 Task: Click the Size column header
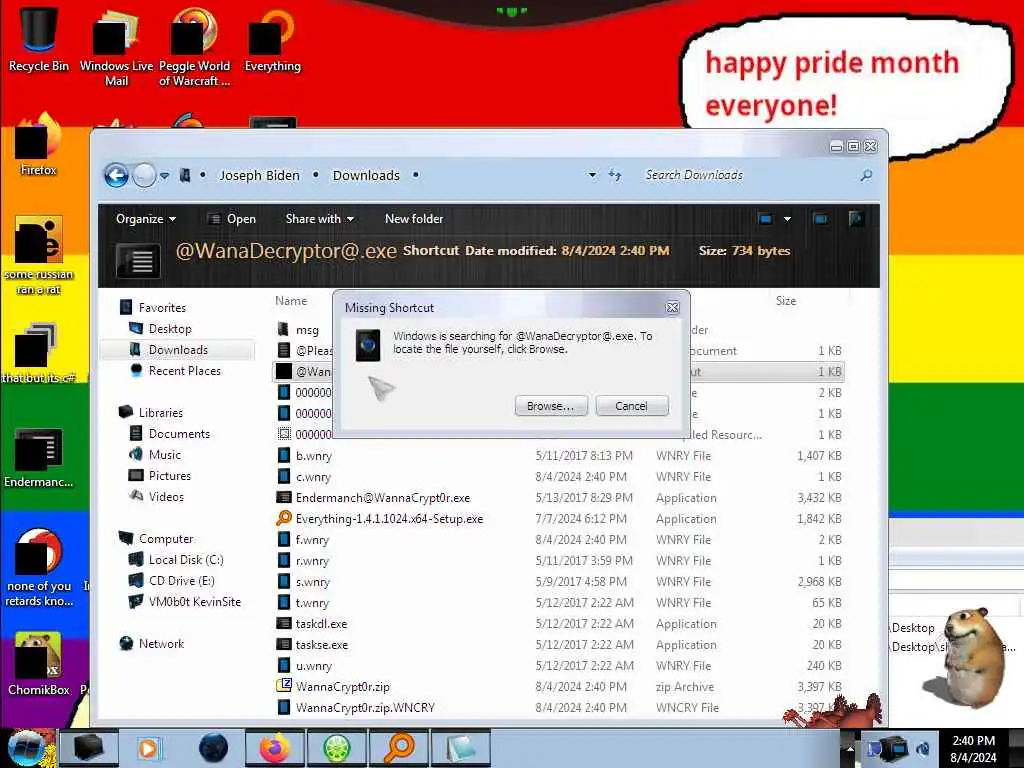(786, 301)
